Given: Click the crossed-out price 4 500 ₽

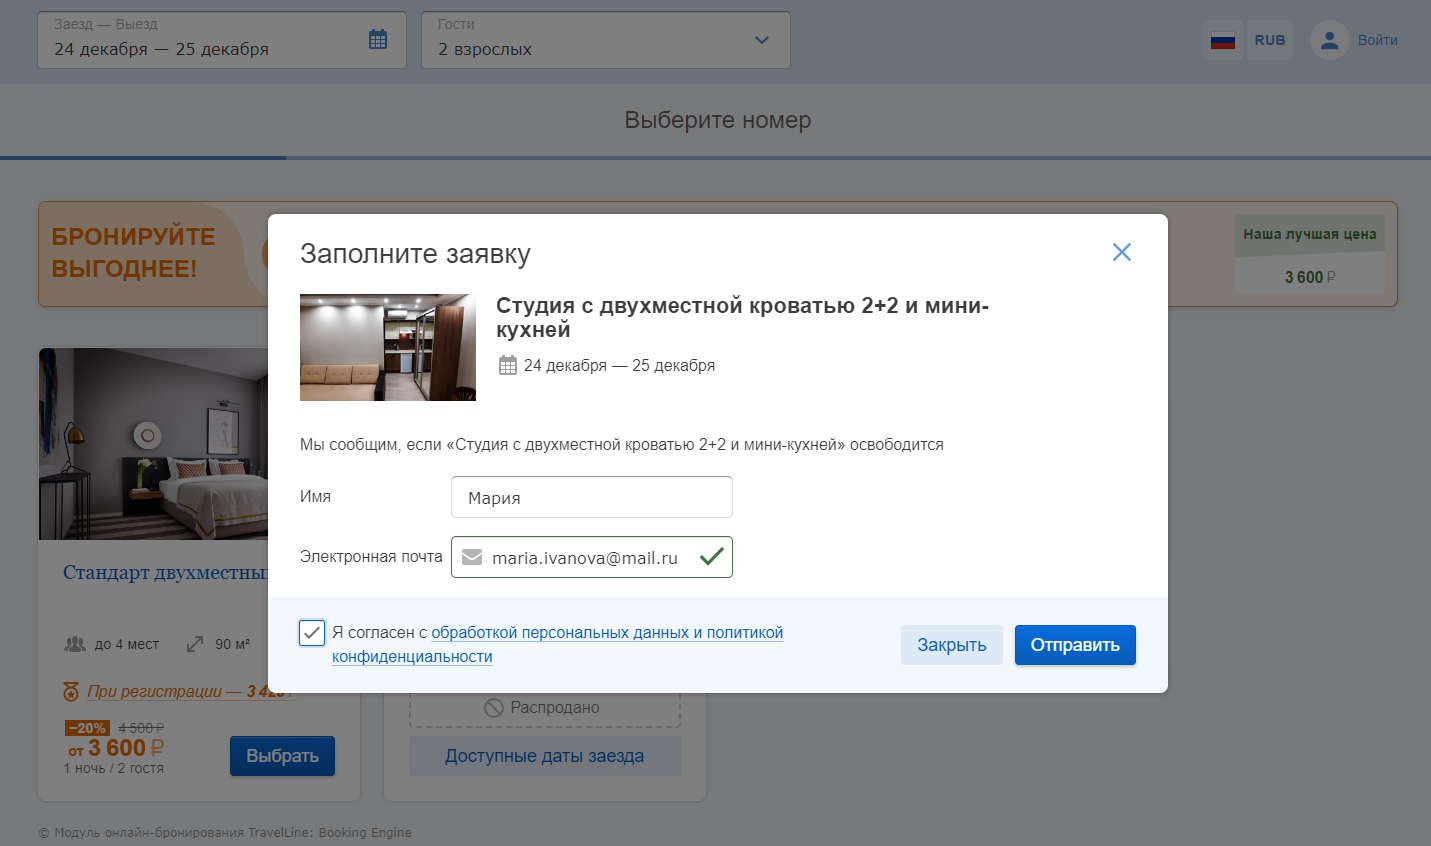Looking at the screenshot, I should pos(141,728).
